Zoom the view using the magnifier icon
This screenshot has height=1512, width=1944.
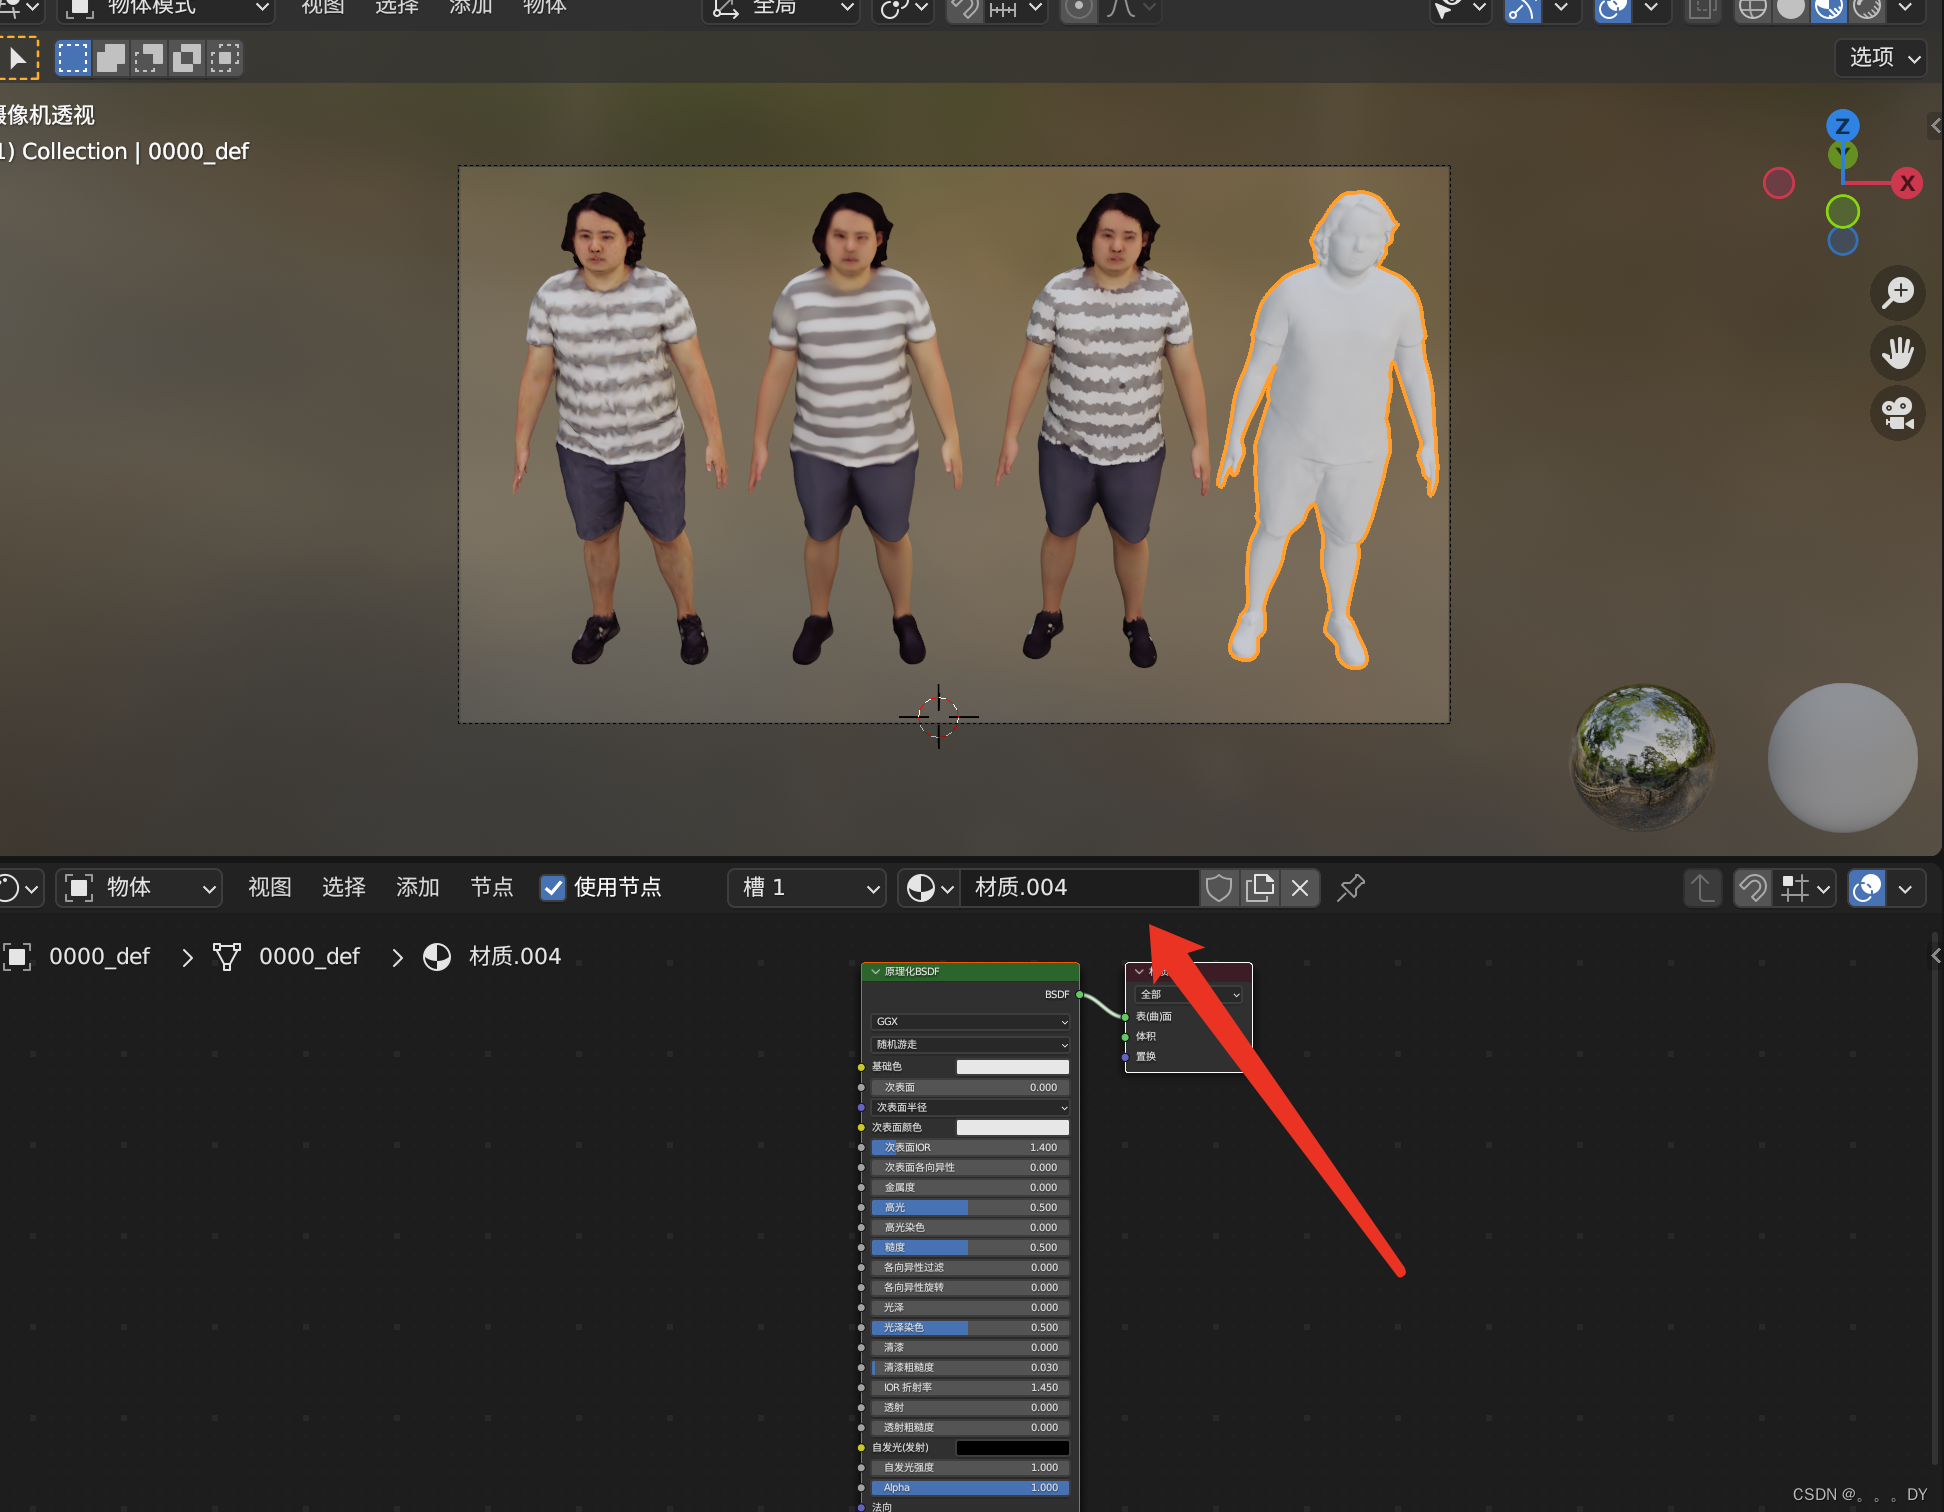[1897, 293]
